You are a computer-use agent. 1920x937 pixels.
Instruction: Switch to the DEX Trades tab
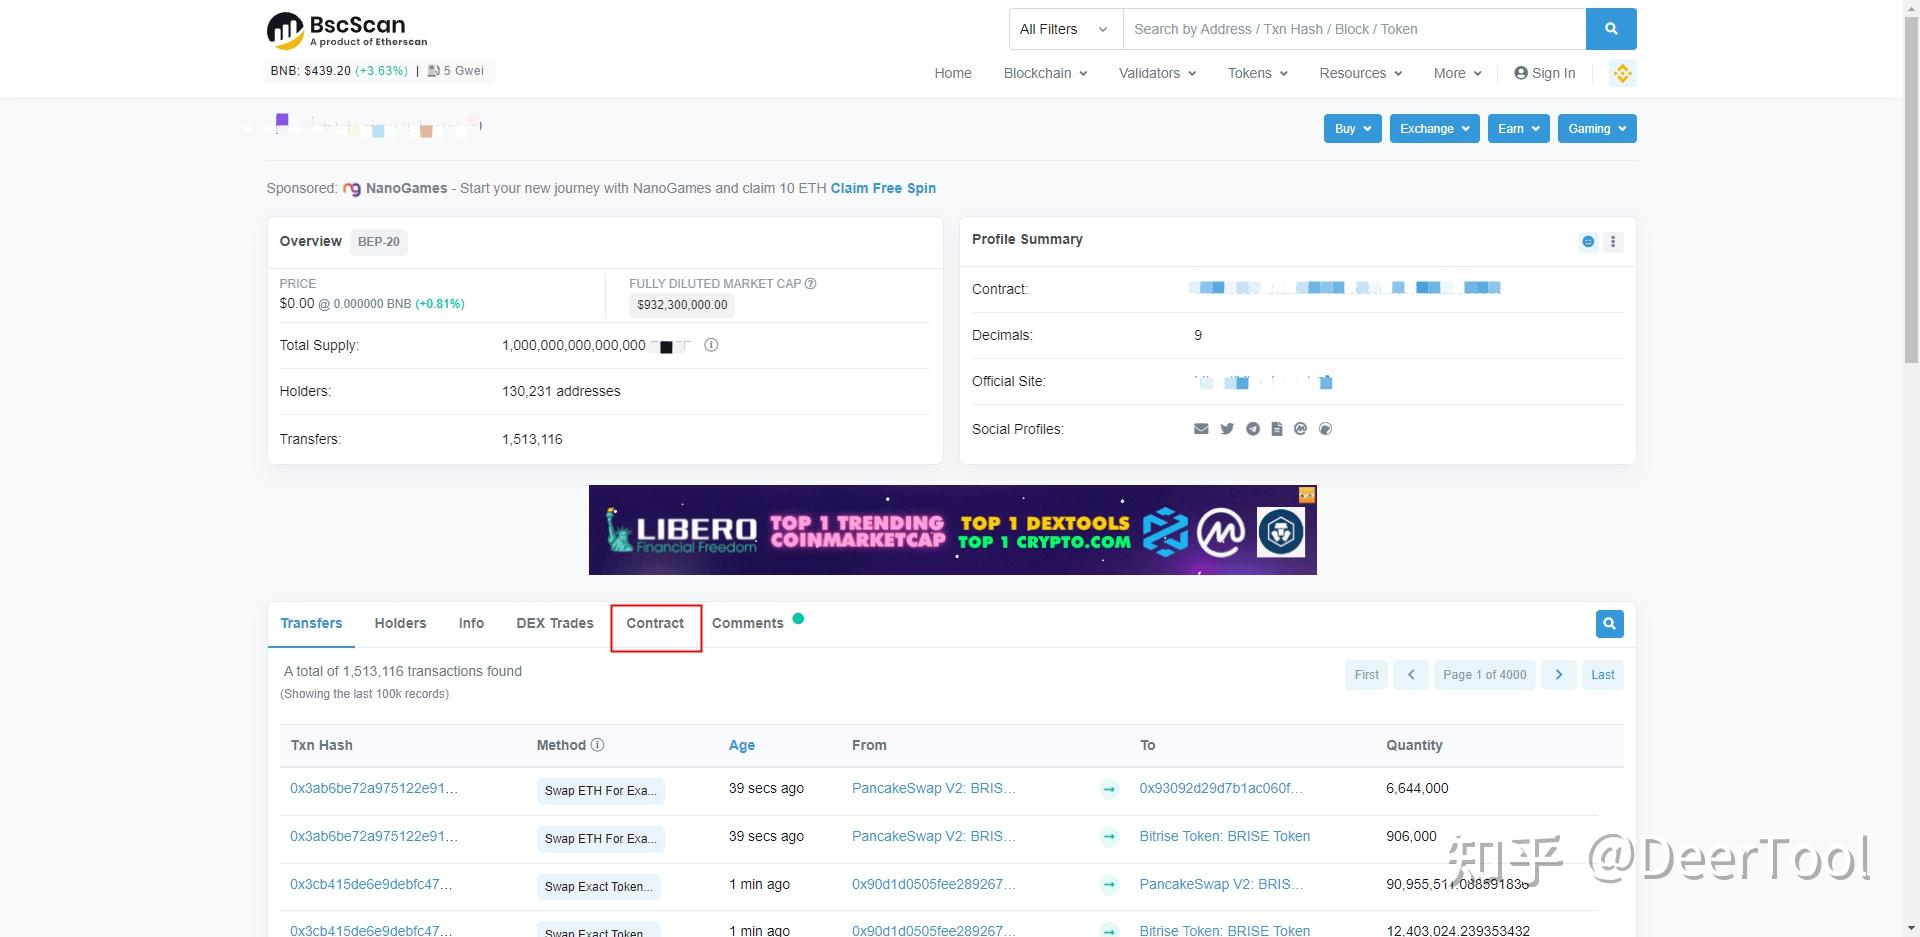pyautogui.click(x=555, y=623)
